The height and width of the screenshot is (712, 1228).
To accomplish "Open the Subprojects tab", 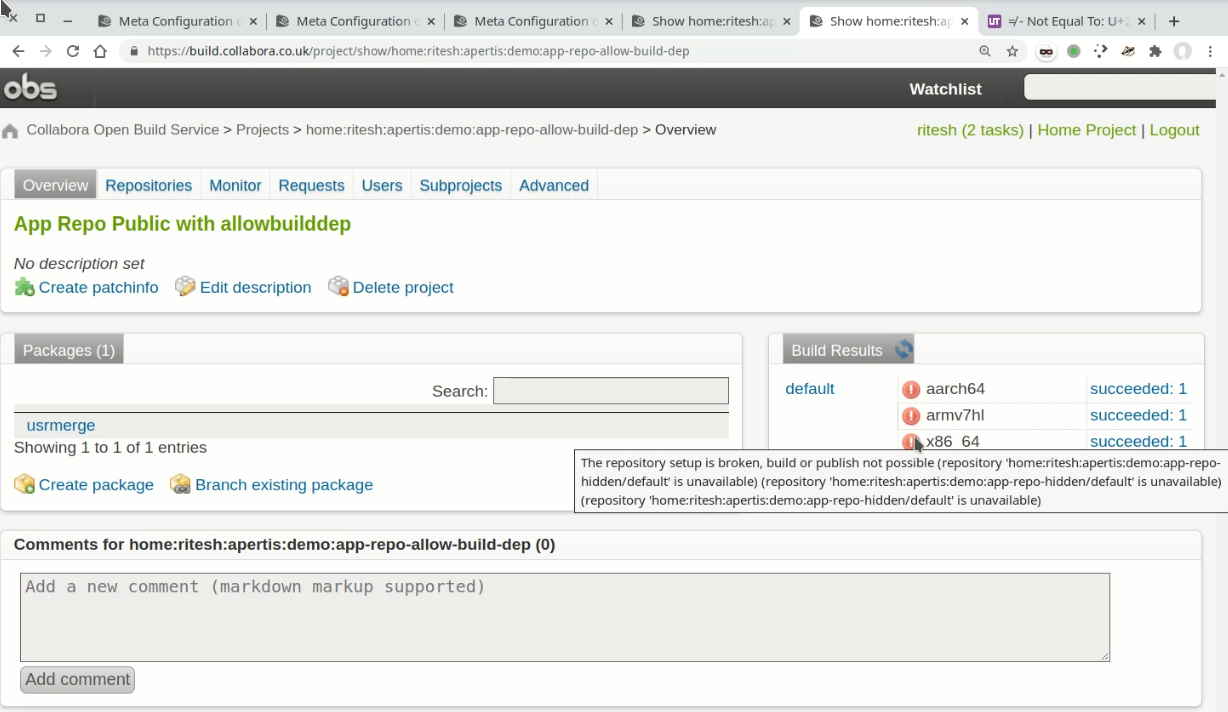I will (461, 185).
